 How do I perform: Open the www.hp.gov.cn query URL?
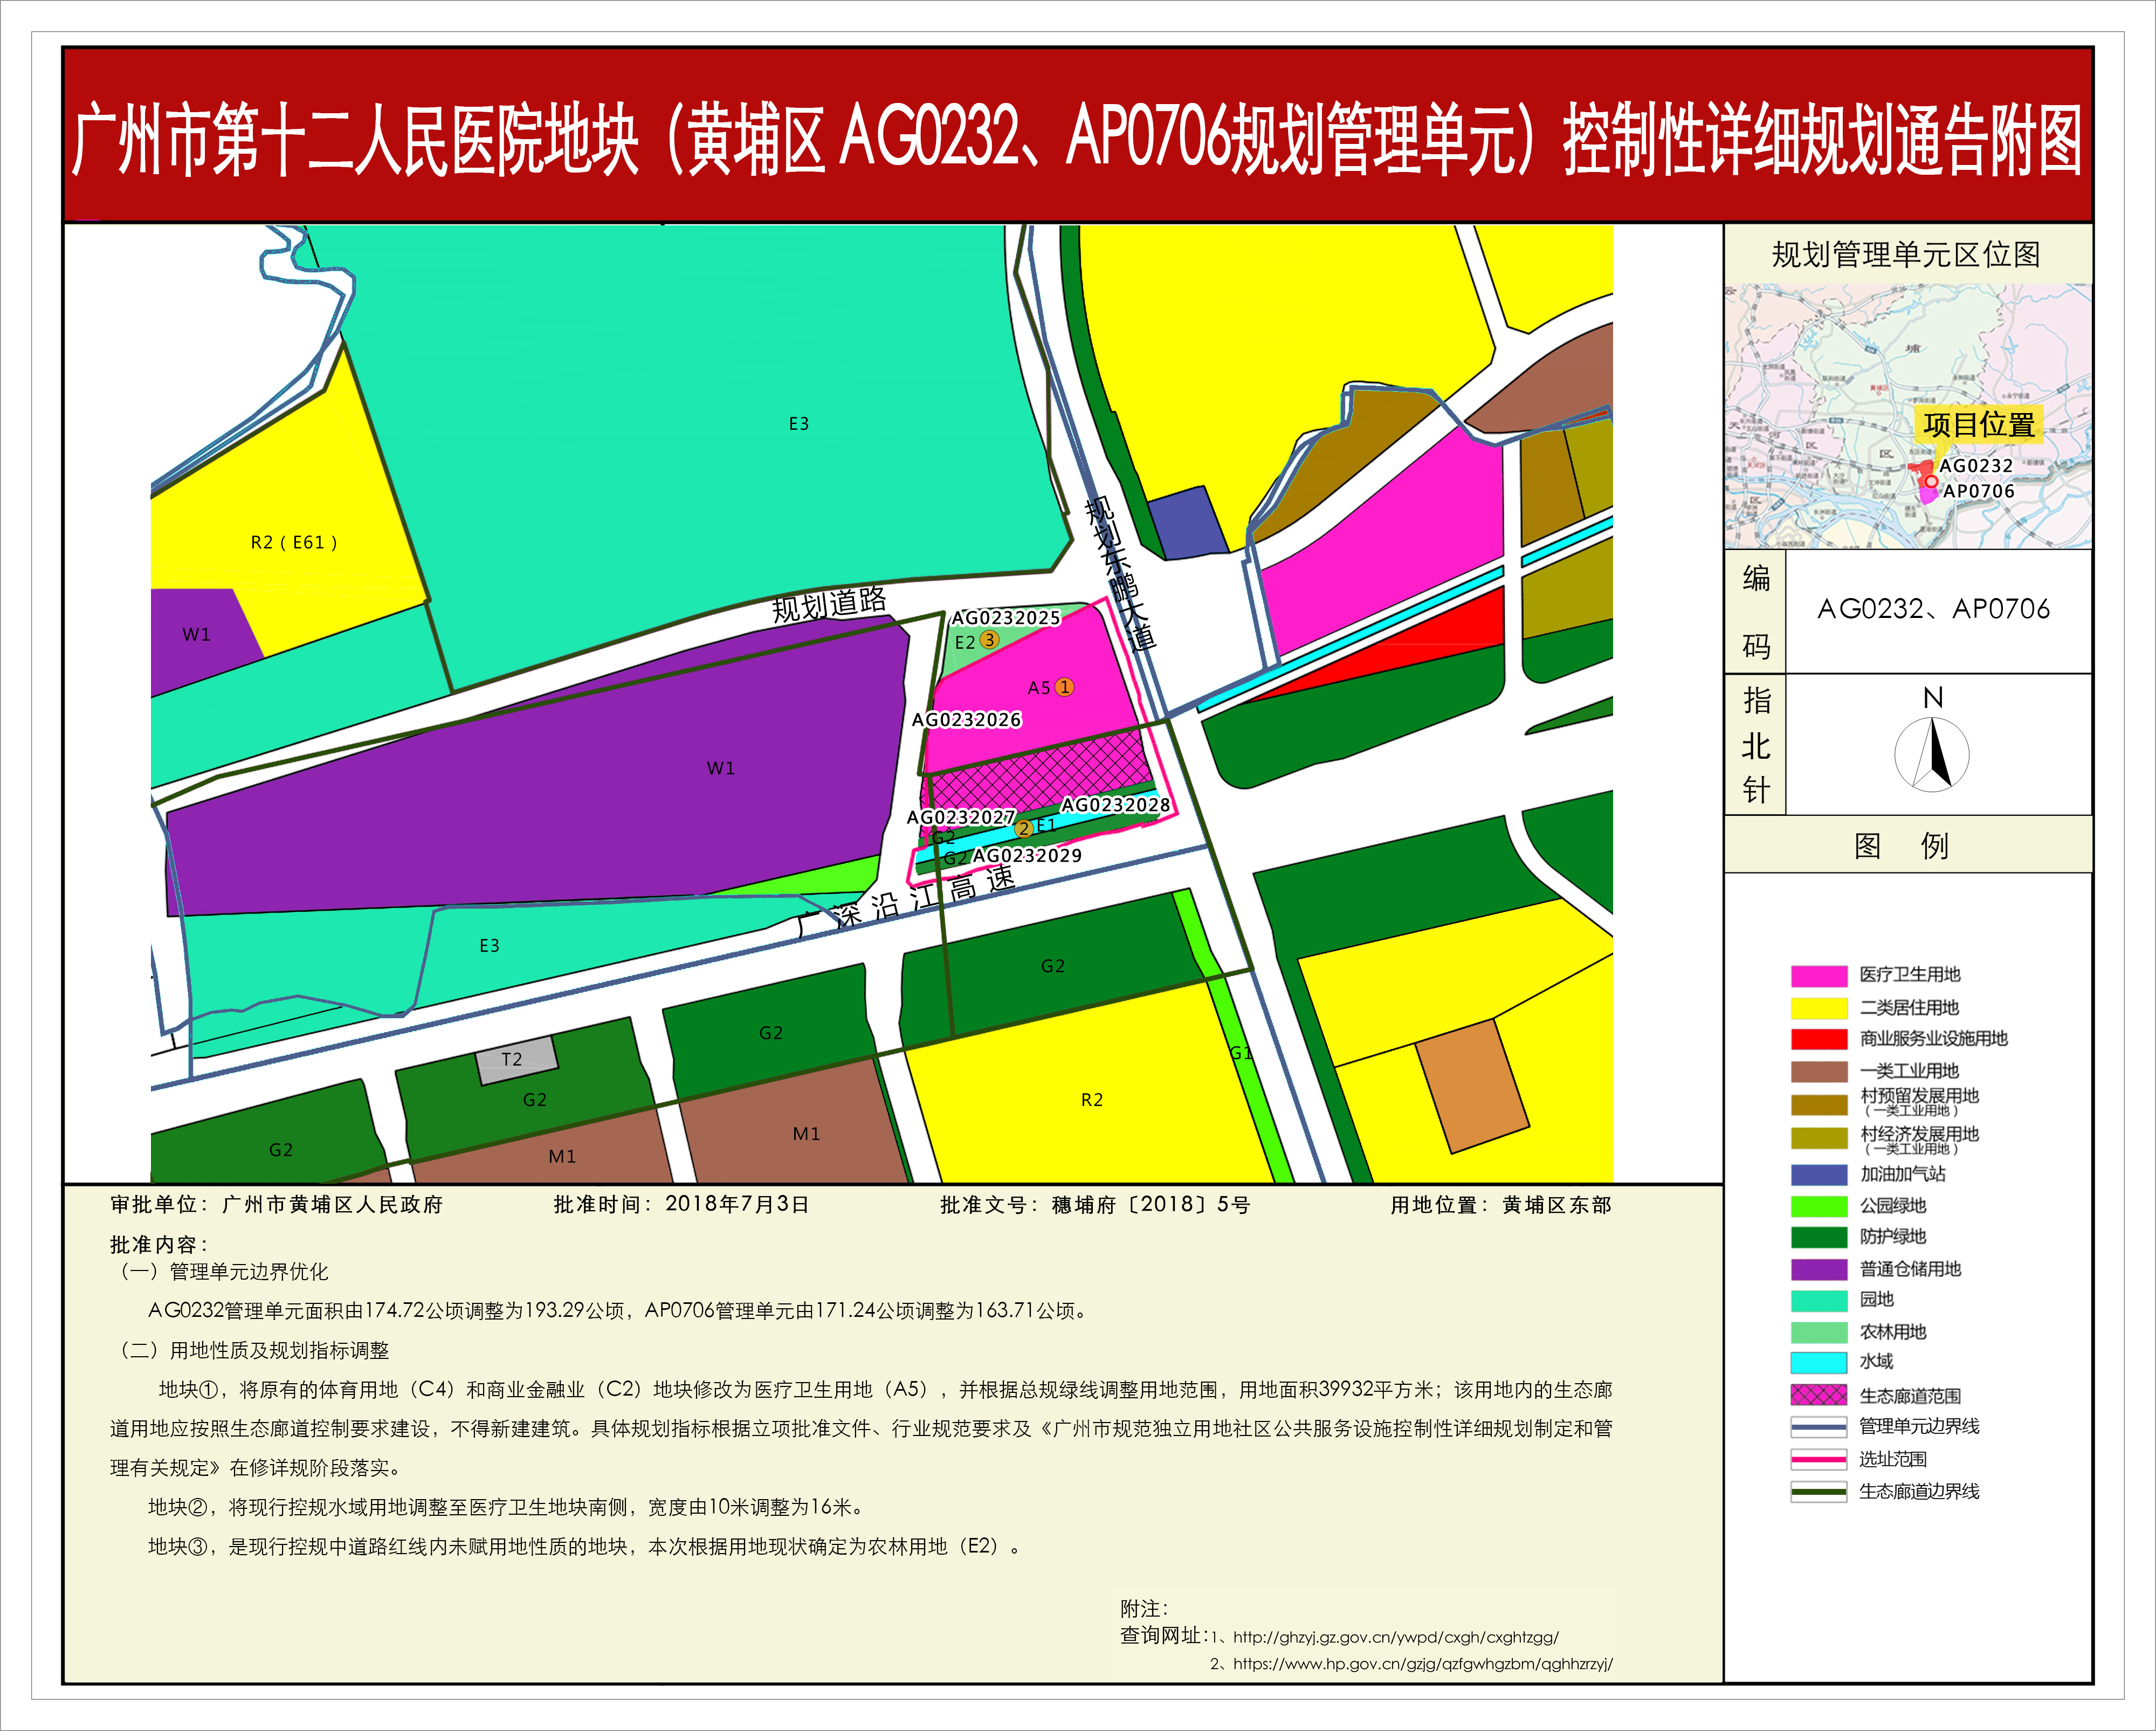1422,1664
